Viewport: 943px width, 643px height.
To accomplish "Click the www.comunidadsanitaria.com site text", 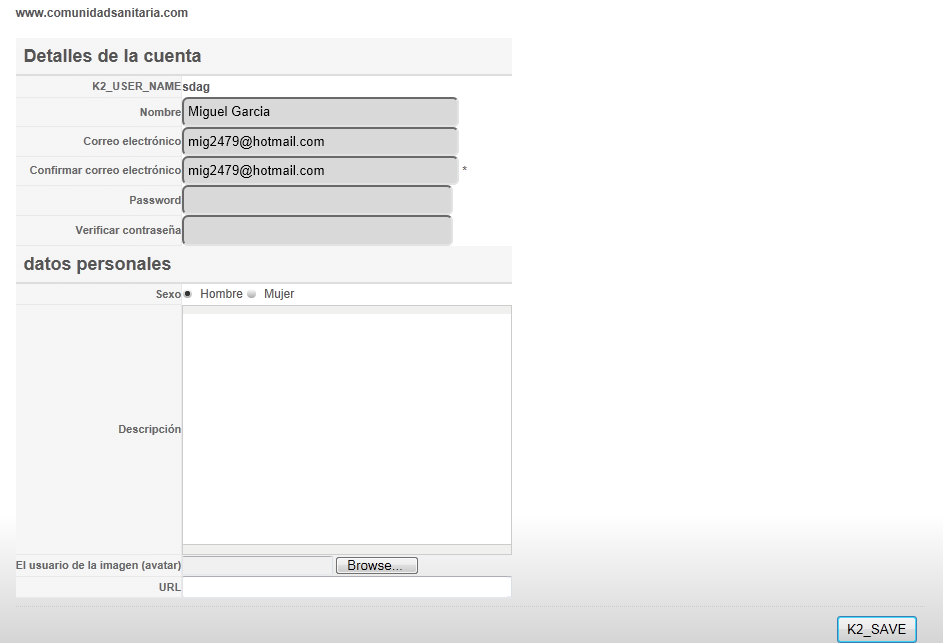I will tap(102, 13).
